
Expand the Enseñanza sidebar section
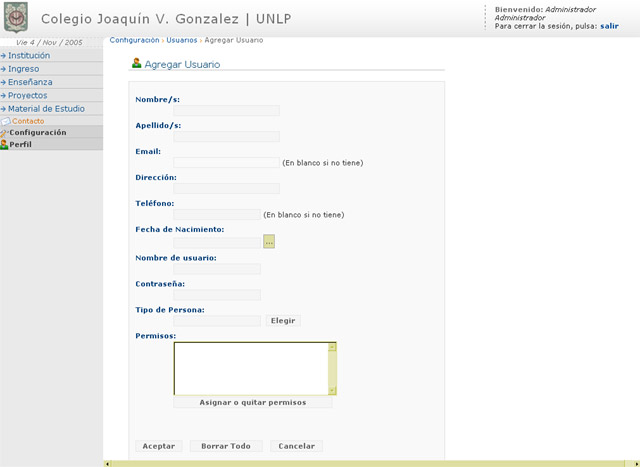tap(29, 82)
